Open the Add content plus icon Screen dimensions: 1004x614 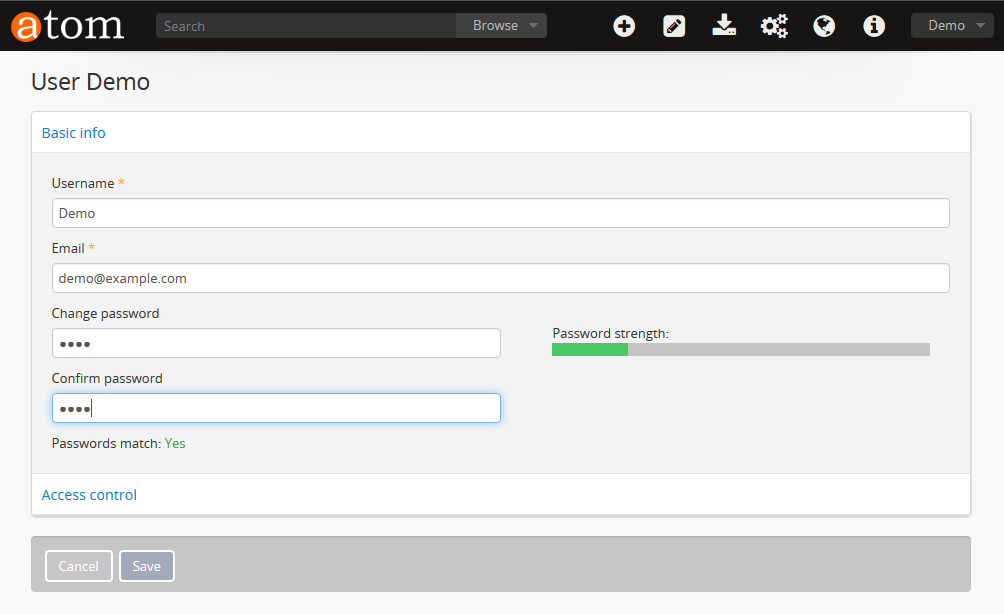624,26
